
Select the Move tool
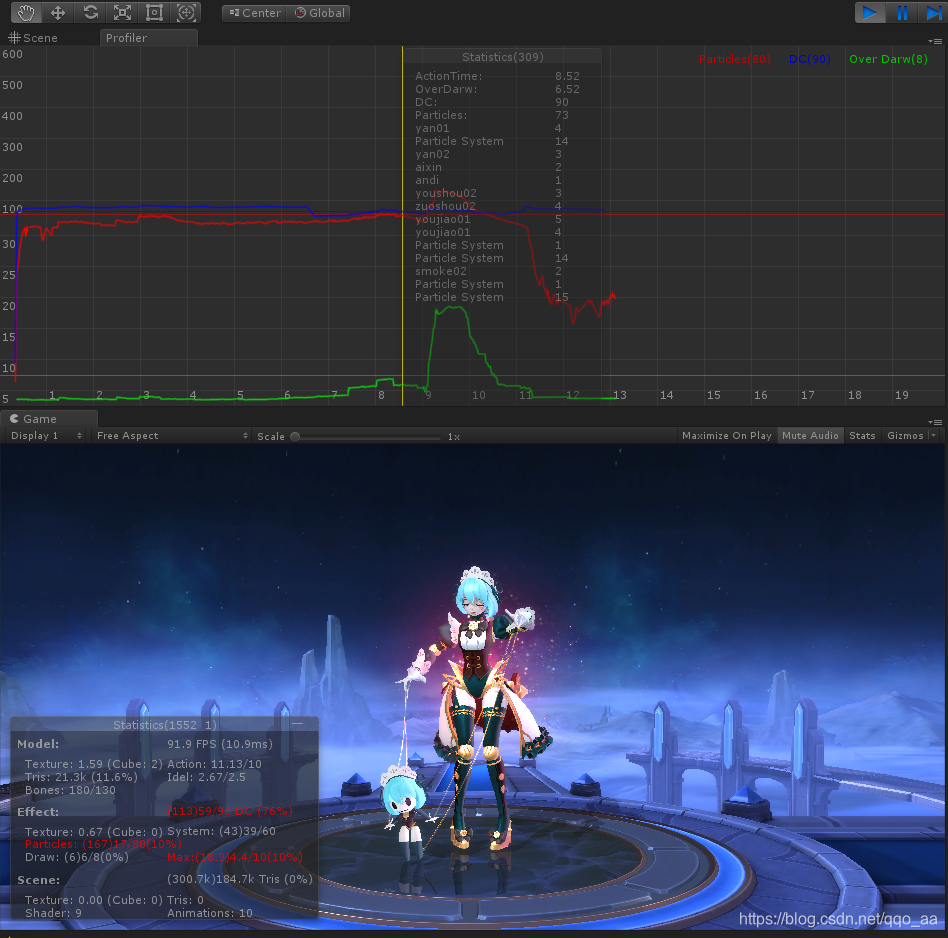(58, 13)
